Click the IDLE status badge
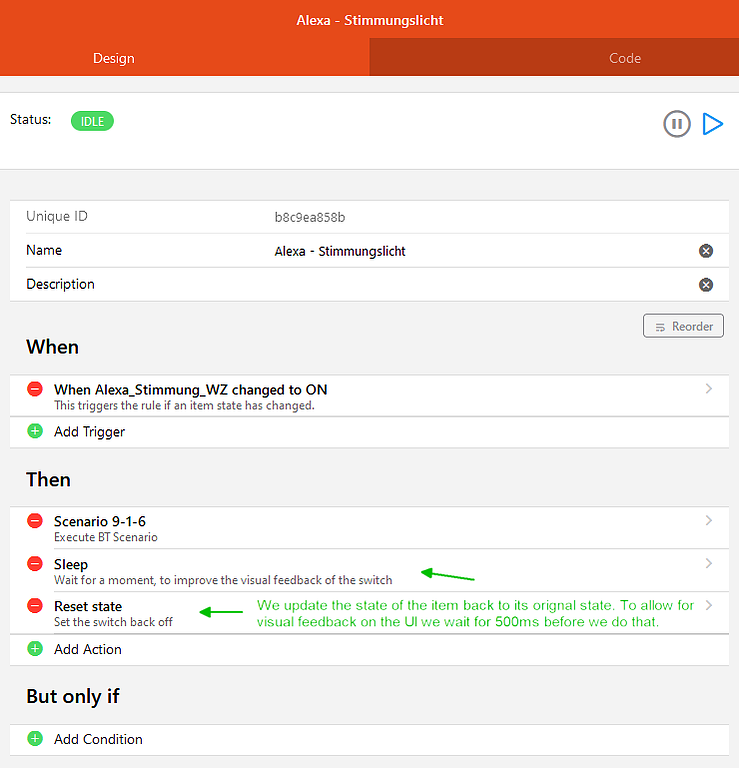 pyautogui.click(x=92, y=121)
